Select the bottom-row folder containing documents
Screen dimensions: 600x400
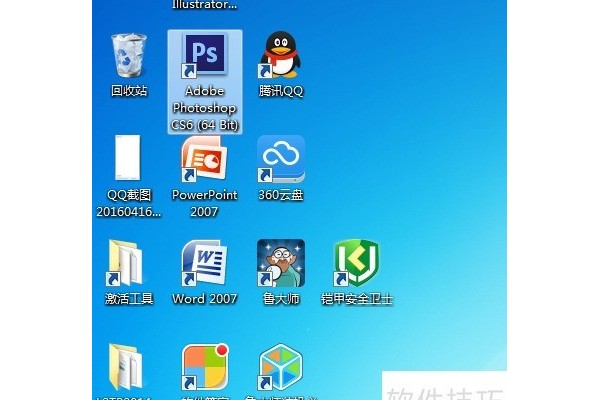click(x=126, y=367)
